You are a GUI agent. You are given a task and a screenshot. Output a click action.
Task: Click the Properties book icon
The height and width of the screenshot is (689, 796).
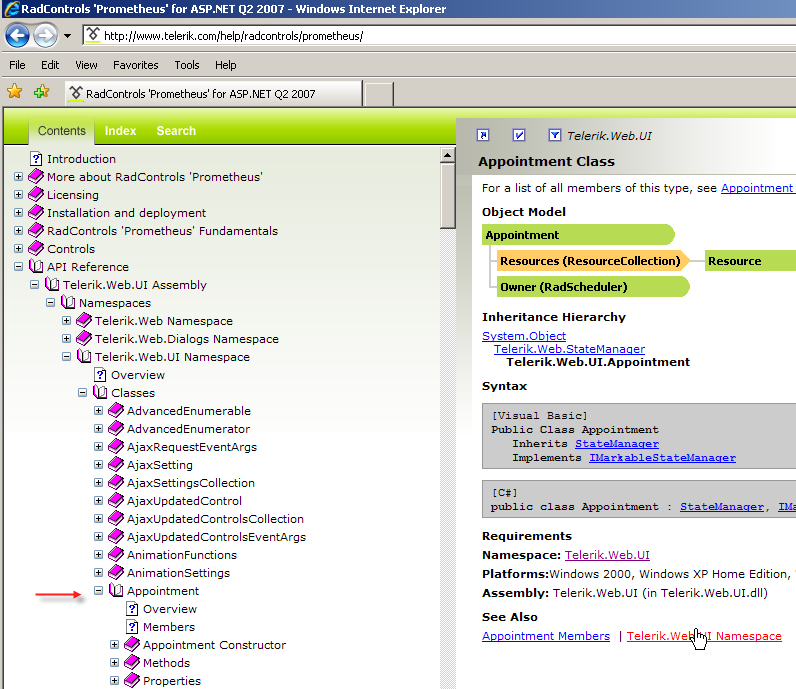pyautogui.click(x=132, y=680)
